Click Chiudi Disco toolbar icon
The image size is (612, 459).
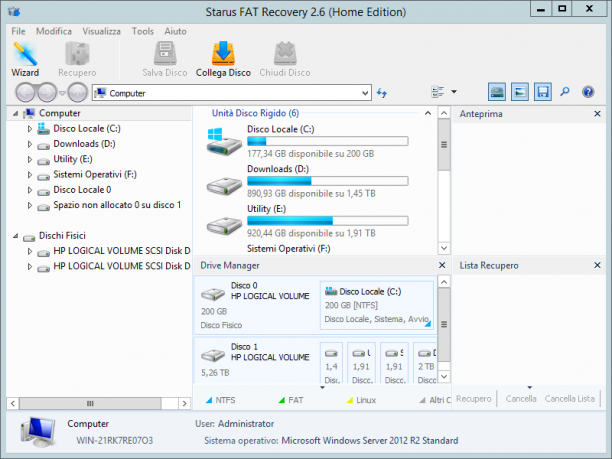(x=285, y=59)
